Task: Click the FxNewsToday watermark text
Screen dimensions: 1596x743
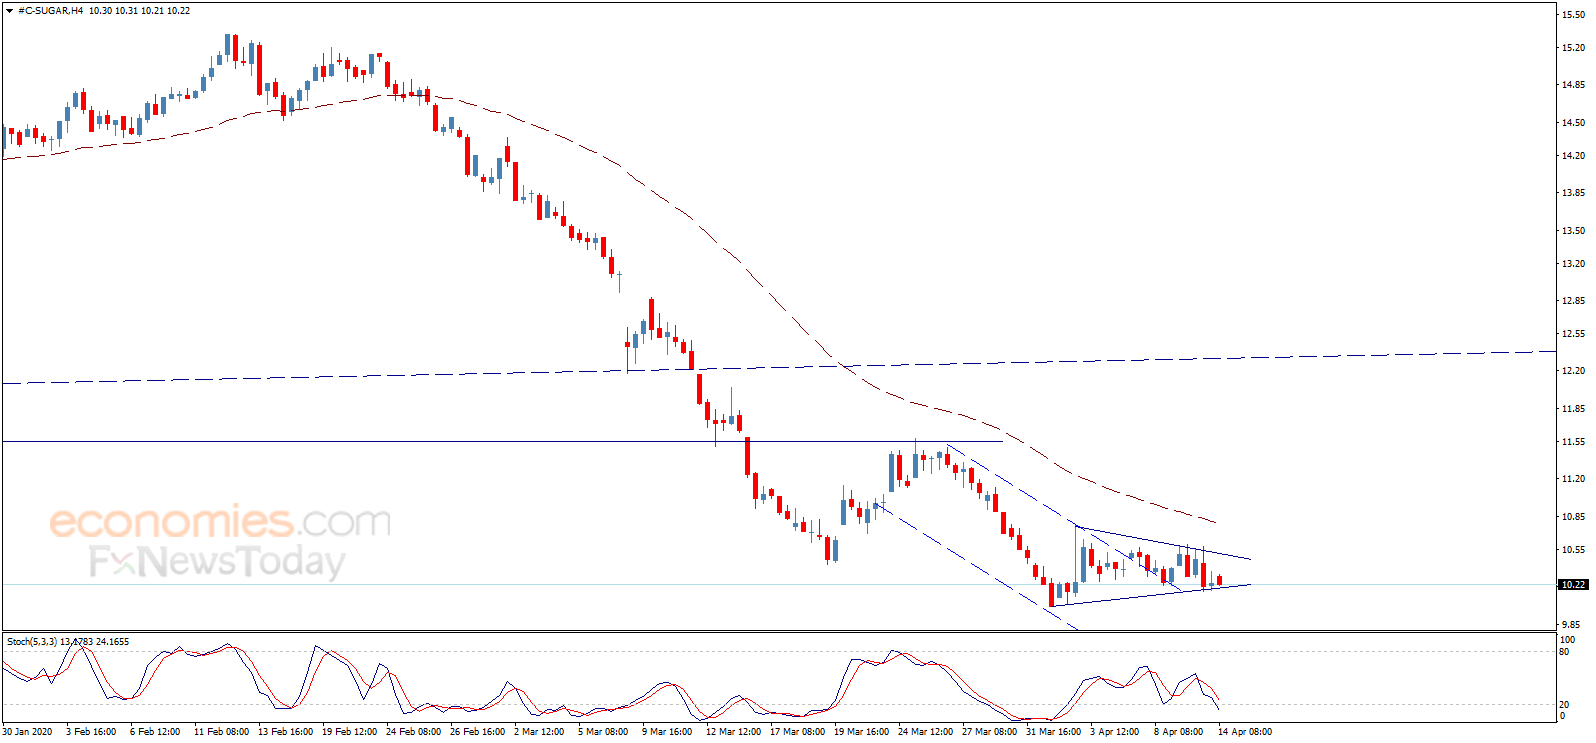Action: pyautogui.click(x=217, y=562)
